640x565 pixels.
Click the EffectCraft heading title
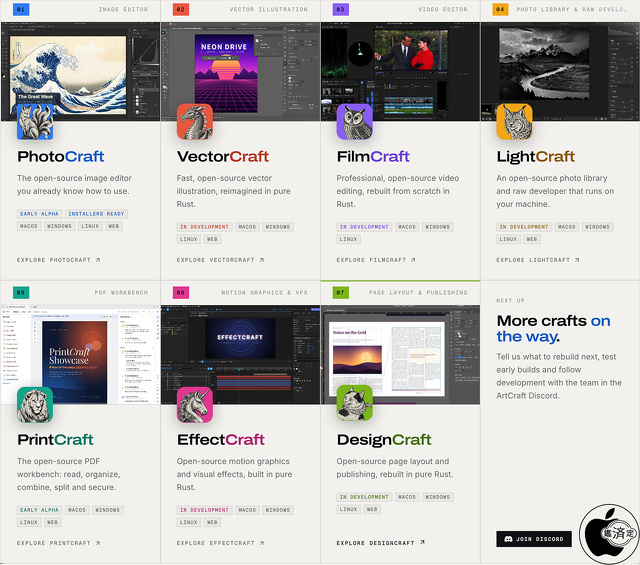[x=221, y=440]
